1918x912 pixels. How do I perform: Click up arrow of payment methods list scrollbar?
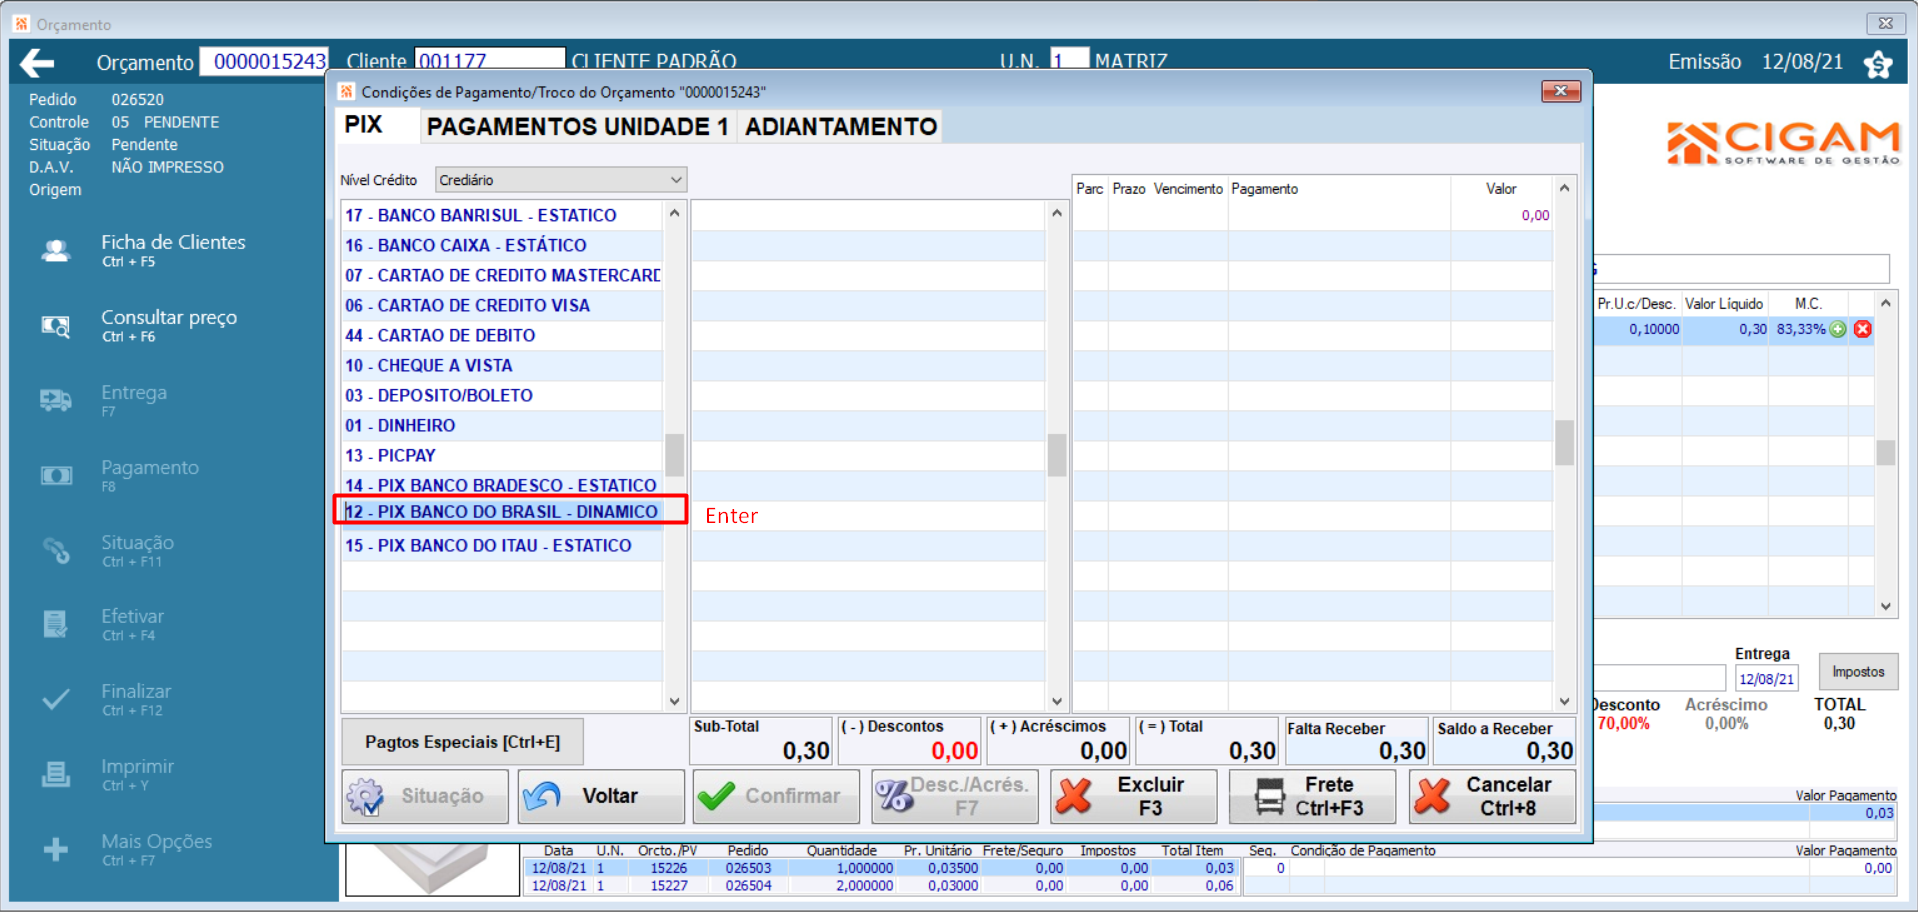click(674, 212)
